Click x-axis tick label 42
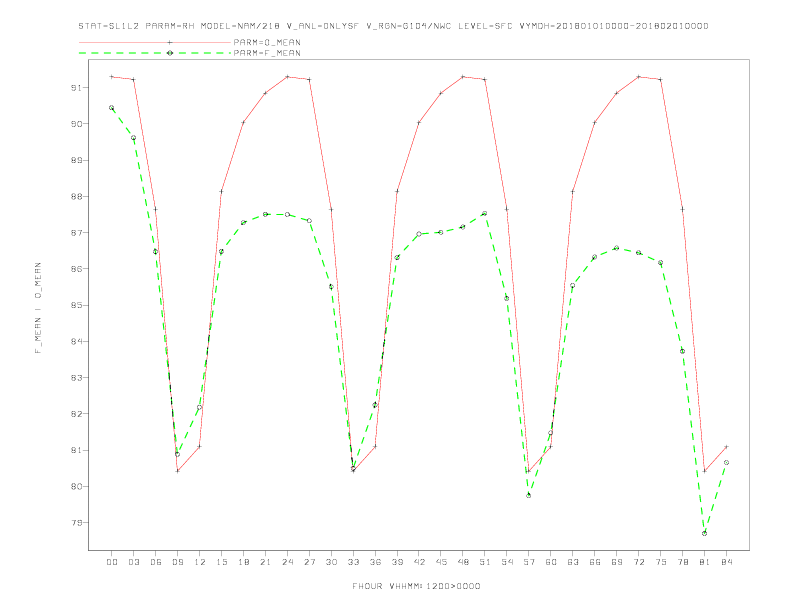 point(419,562)
